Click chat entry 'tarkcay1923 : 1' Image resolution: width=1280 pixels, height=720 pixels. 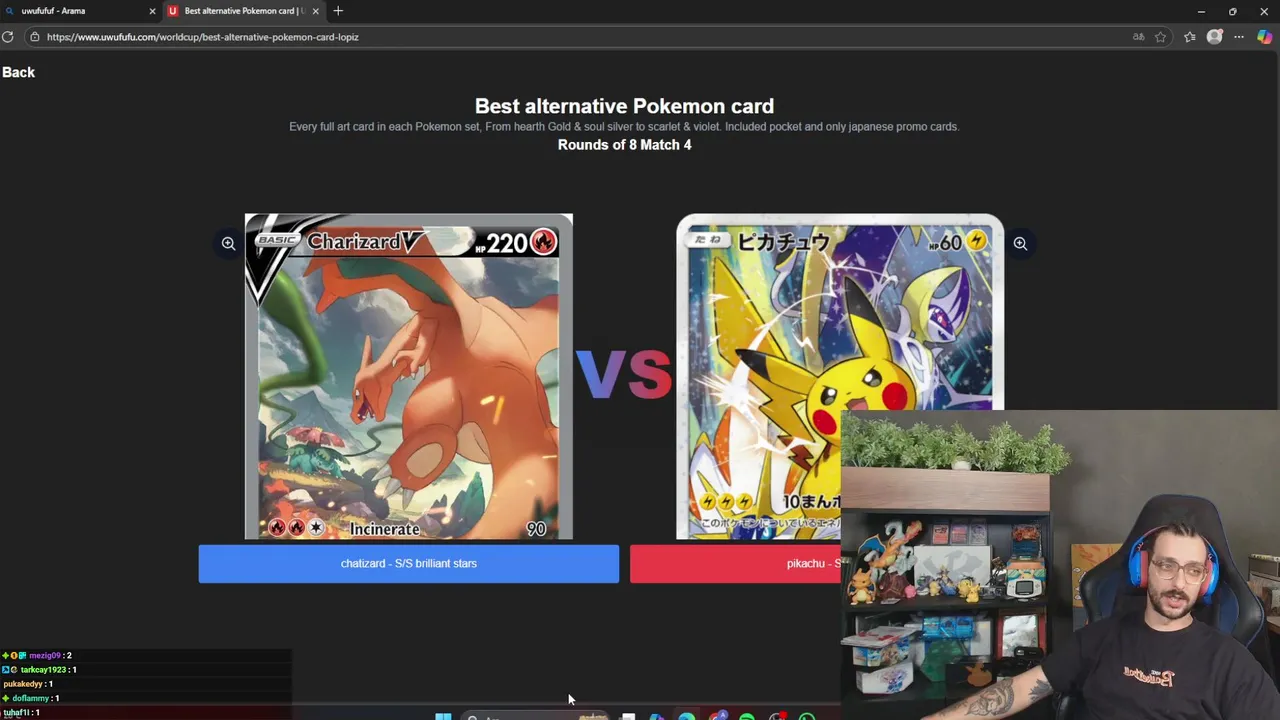40,669
